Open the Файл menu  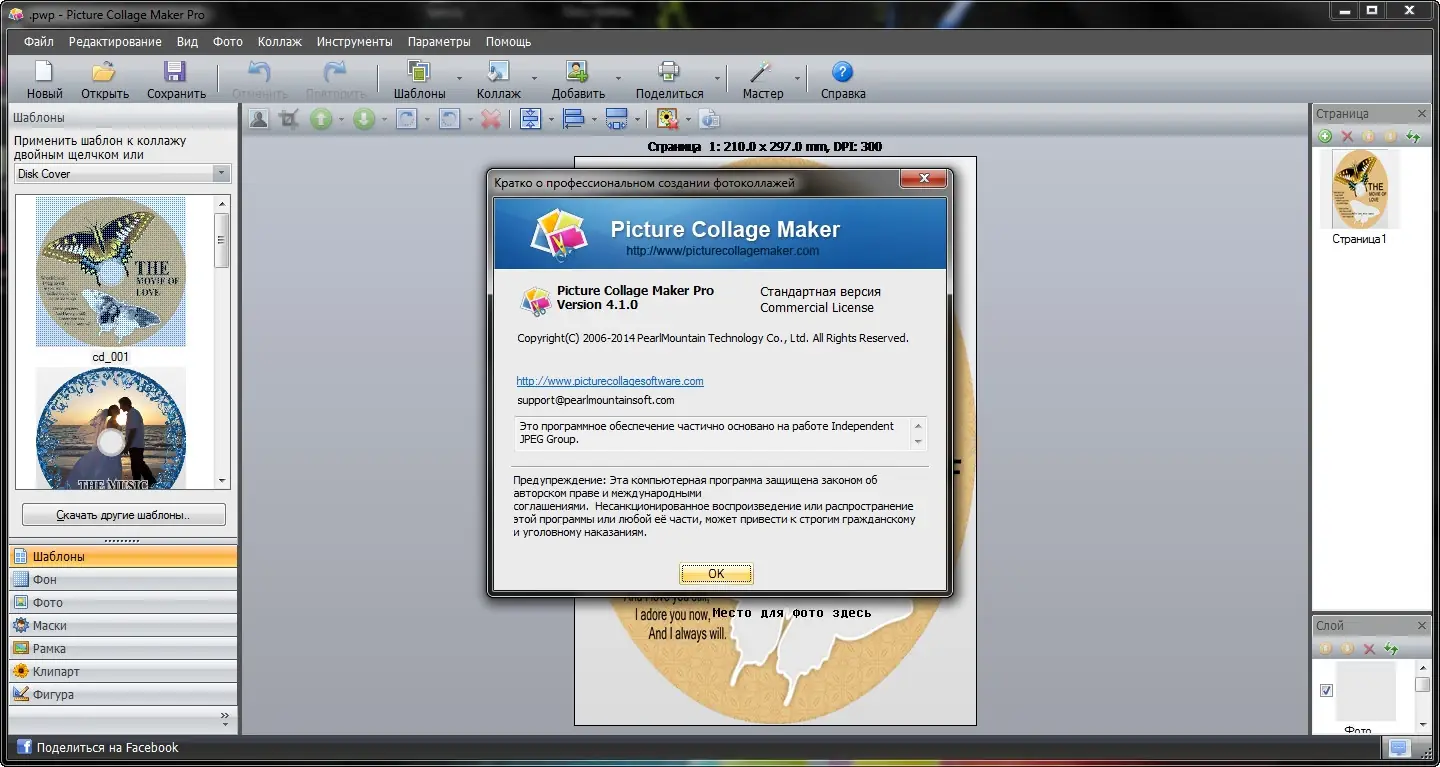click(39, 42)
